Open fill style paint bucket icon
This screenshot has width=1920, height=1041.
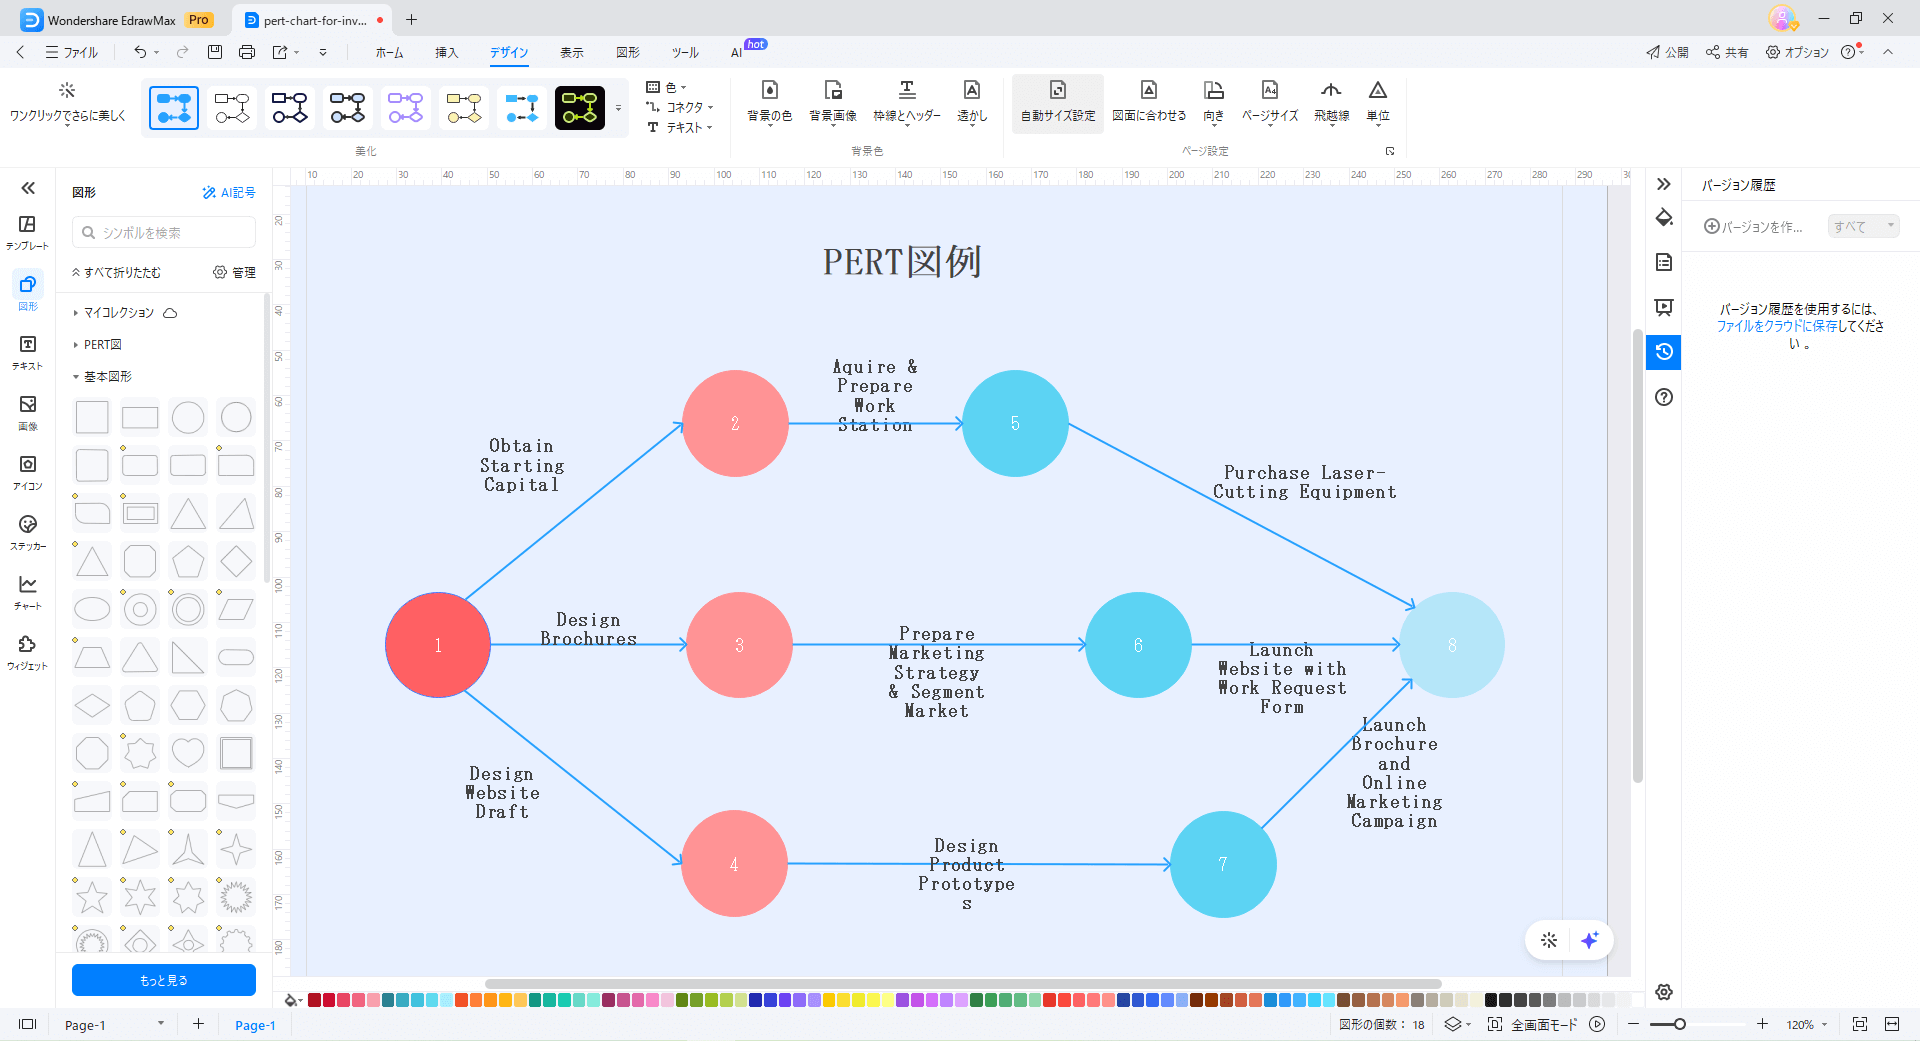click(1663, 217)
